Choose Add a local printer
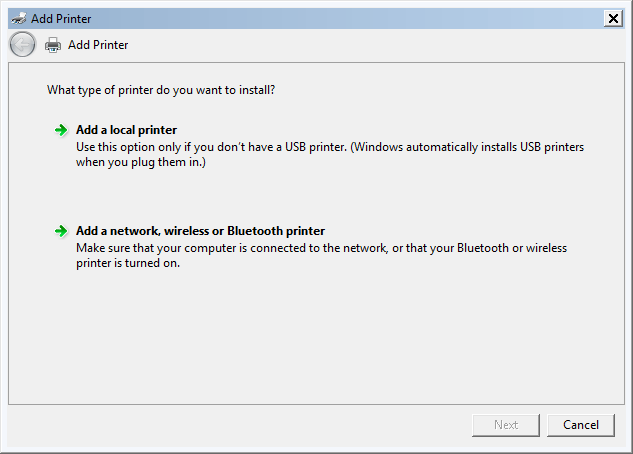 (x=126, y=130)
